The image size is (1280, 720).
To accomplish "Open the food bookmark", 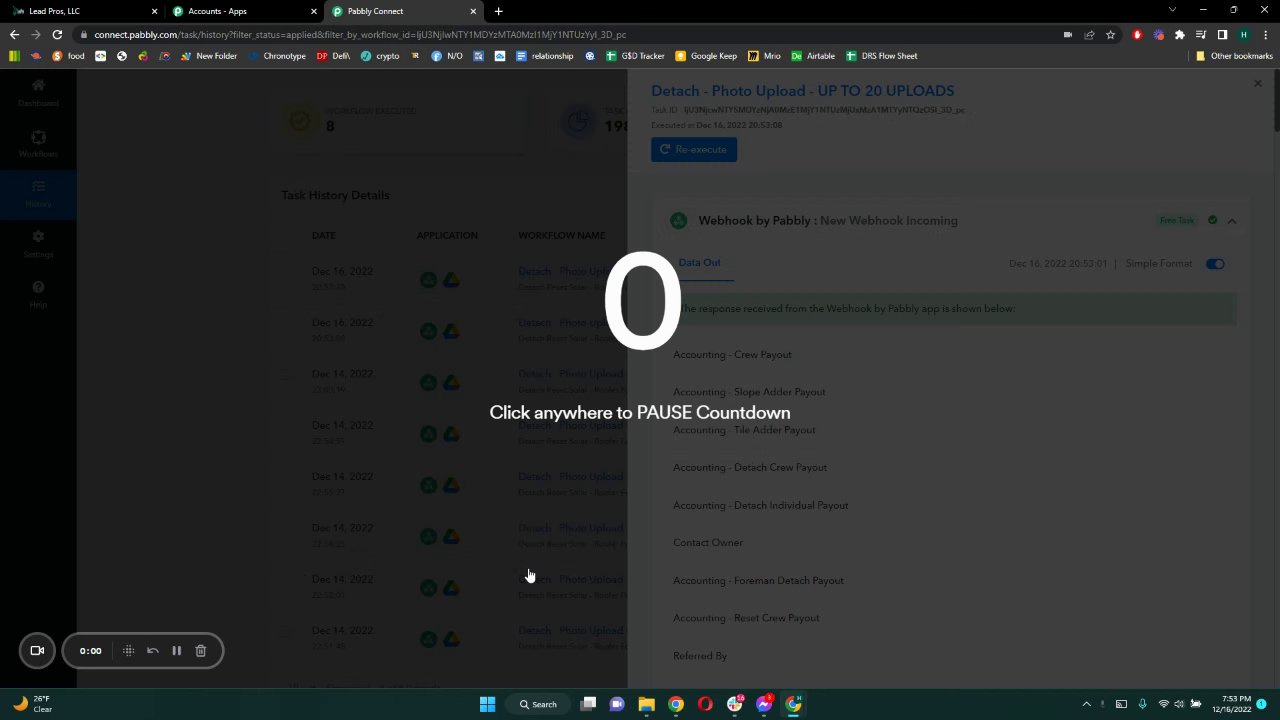I will click(x=68, y=56).
